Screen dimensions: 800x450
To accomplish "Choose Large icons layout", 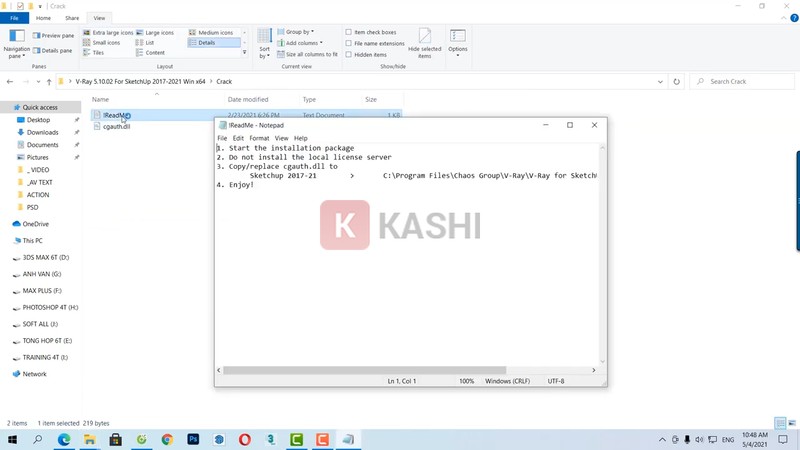I will [155, 33].
